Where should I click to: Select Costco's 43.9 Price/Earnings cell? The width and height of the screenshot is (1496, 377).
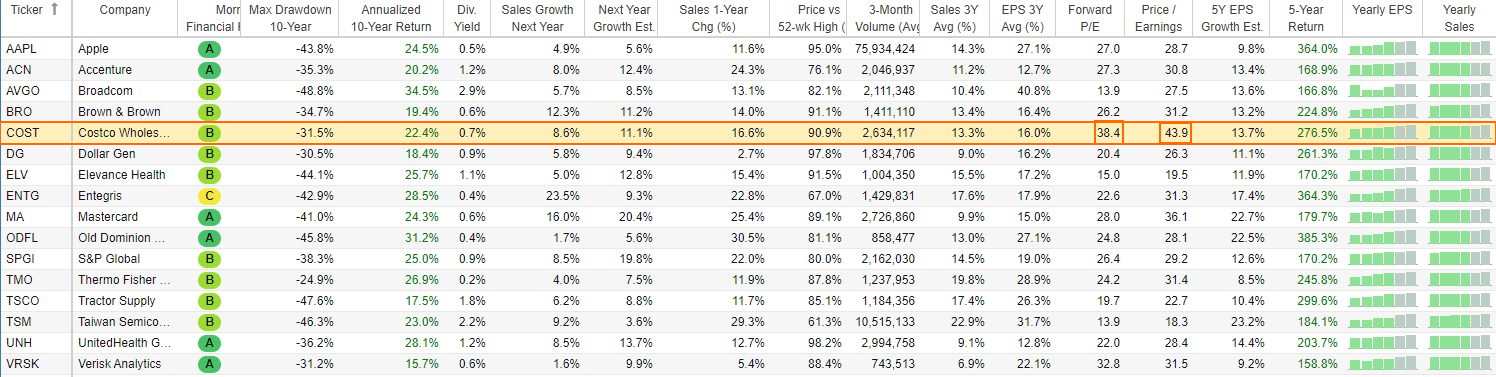click(1174, 133)
